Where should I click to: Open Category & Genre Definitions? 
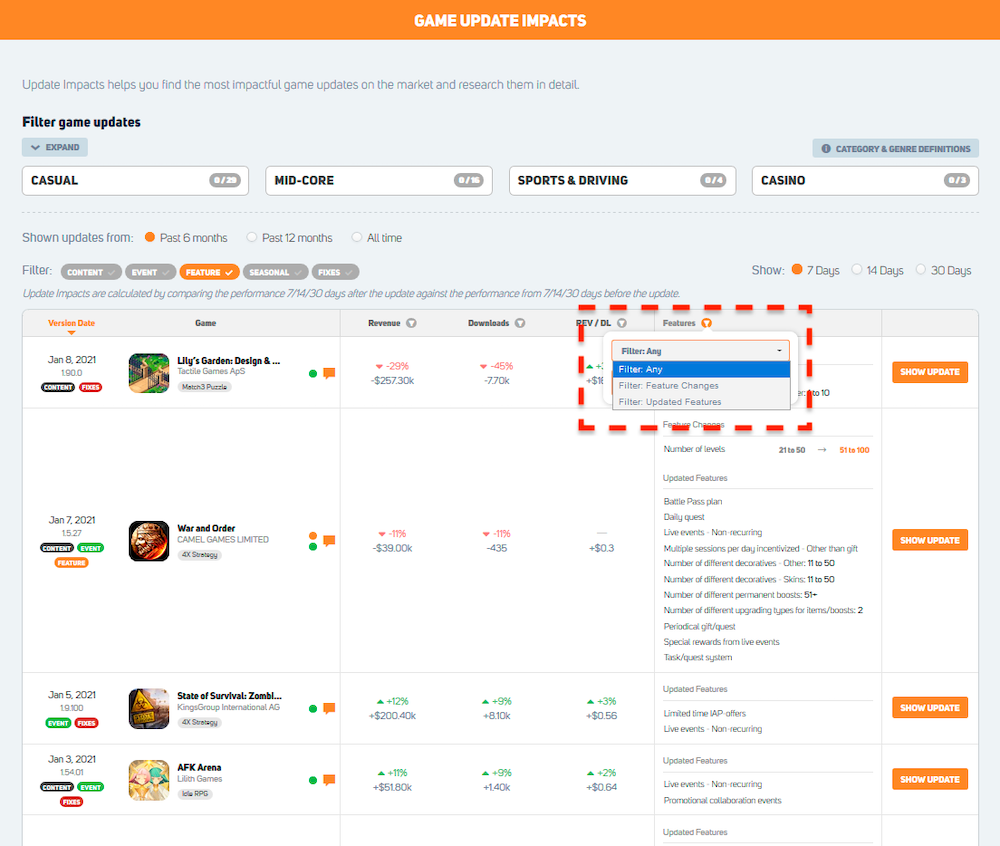click(895, 149)
